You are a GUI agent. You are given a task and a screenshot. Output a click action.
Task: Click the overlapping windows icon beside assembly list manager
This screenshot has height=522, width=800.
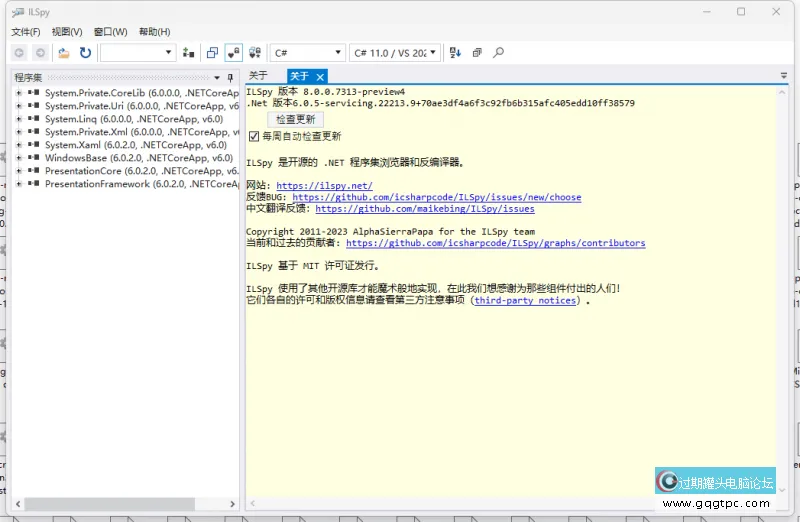pyautogui.click(x=212, y=53)
